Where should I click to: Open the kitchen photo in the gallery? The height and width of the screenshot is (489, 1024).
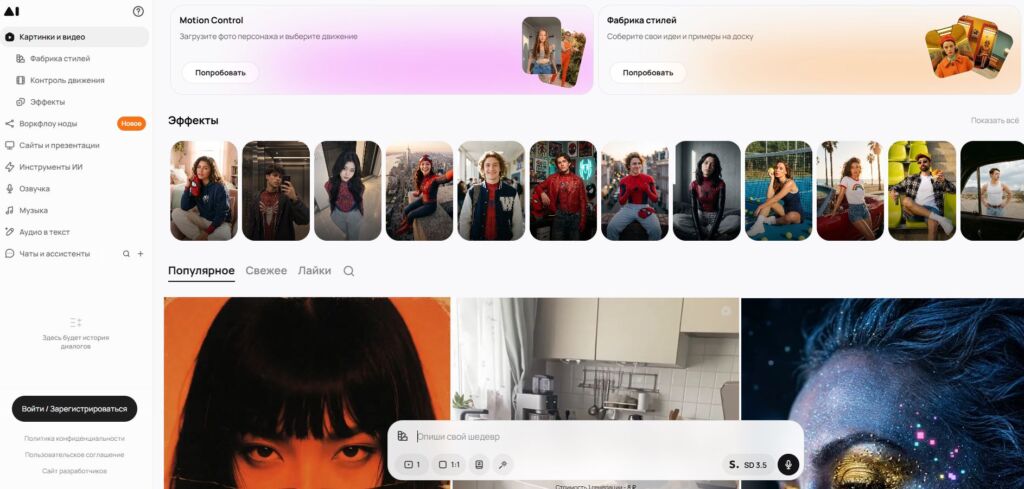(x=596, y=358)
